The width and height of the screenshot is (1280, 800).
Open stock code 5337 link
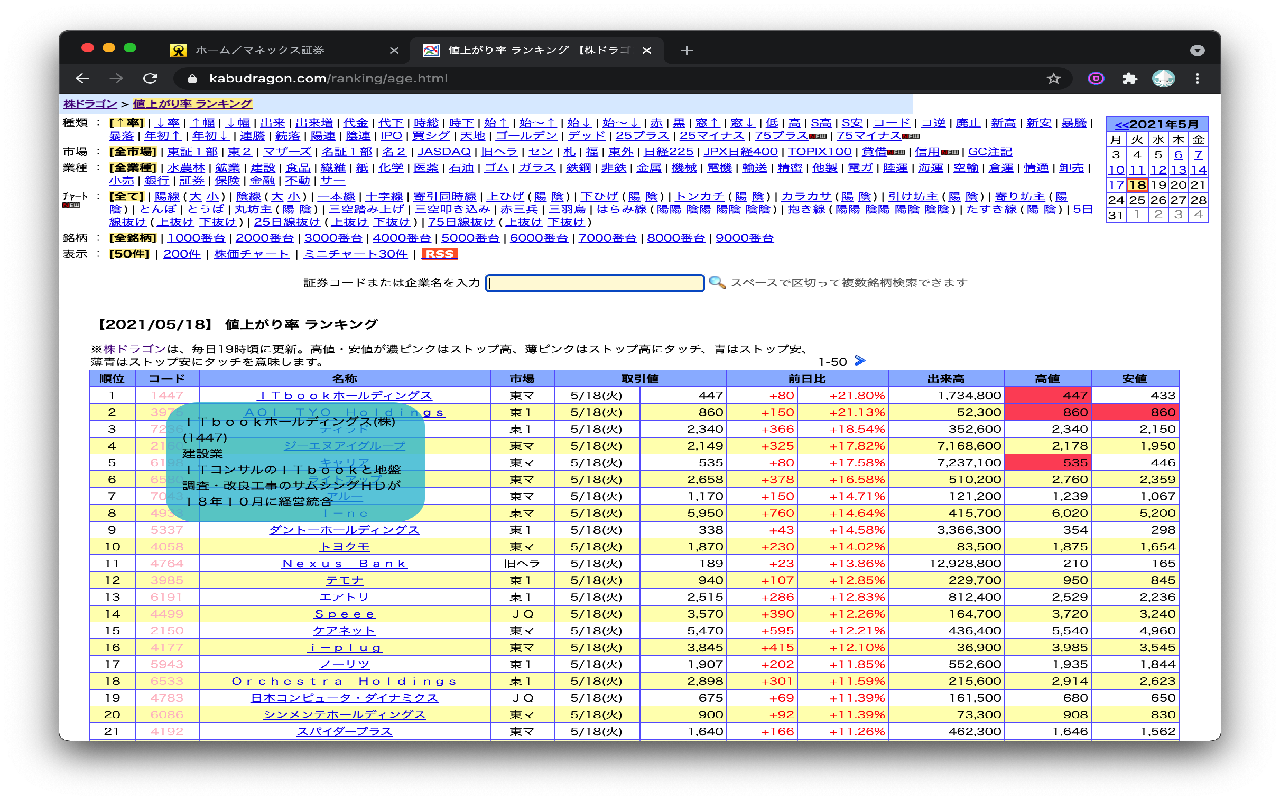pos(167,529)
